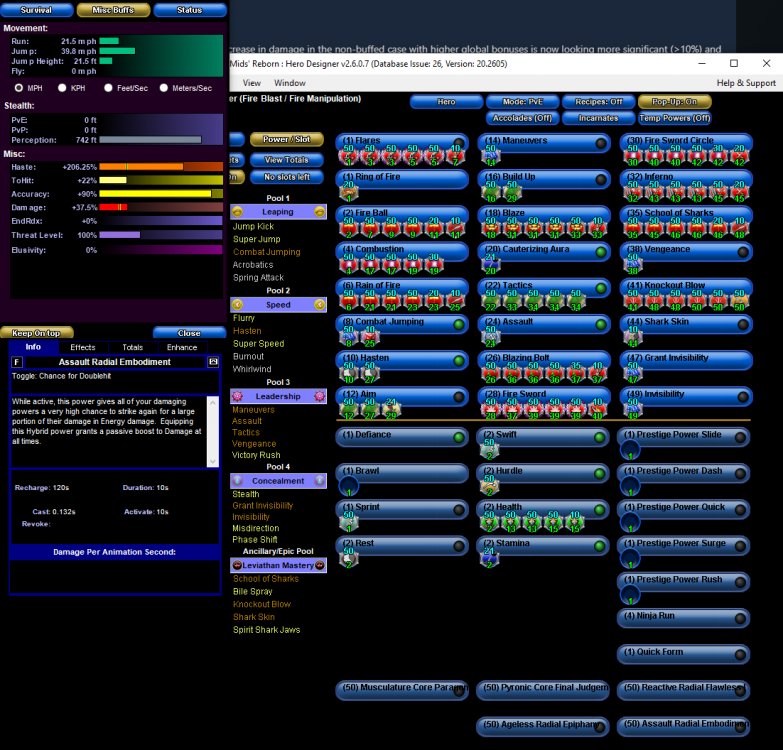Image resolution: width=783 pixels, height=750 pixels.
Task: Switch to the Status totals tab
Action: (190, 10)
